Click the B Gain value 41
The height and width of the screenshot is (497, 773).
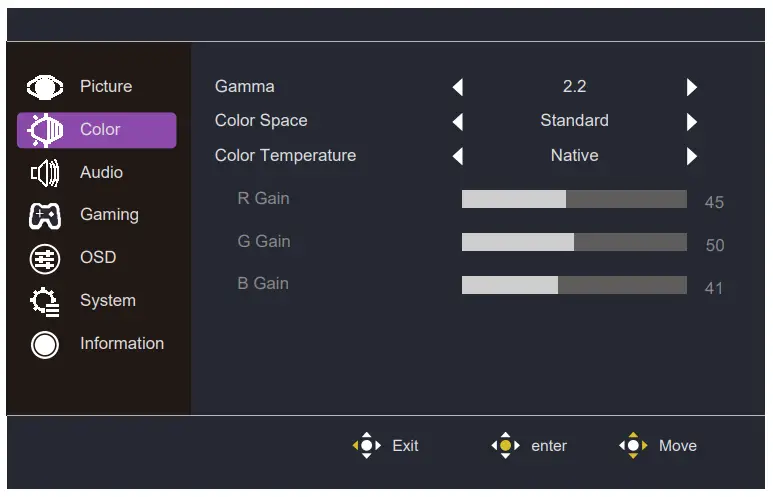click(x=714, y=288)
